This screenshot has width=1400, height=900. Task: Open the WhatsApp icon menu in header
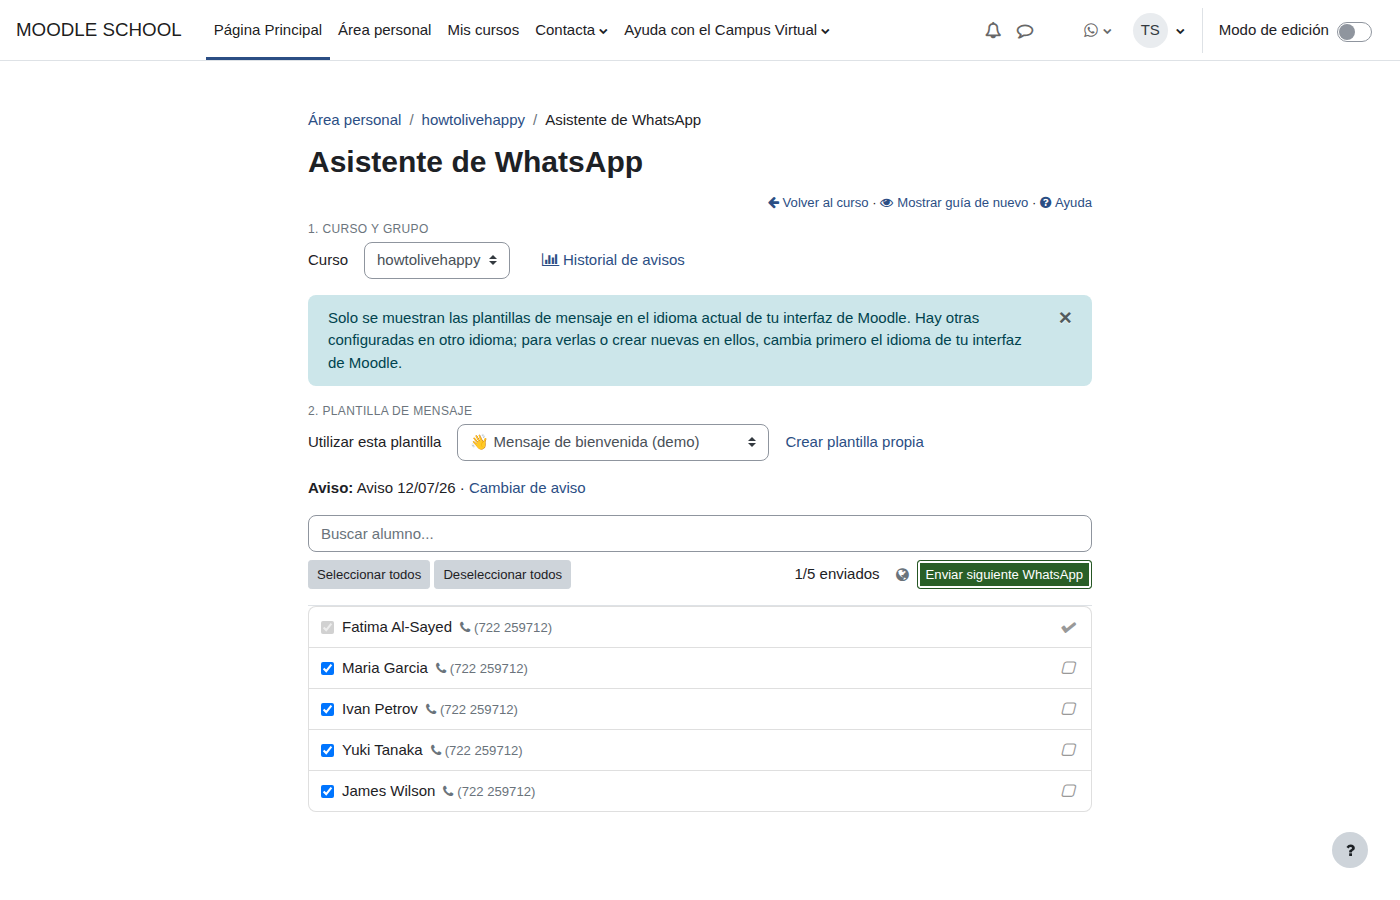point(1097,31)
